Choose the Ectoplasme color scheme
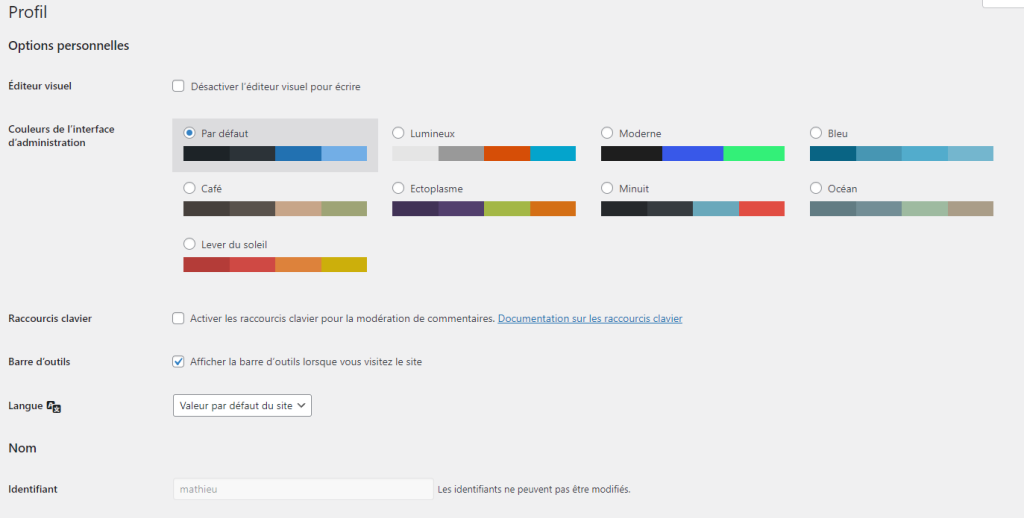The height and width of the screenshot is (518, 1024). (x=399, y=188)
